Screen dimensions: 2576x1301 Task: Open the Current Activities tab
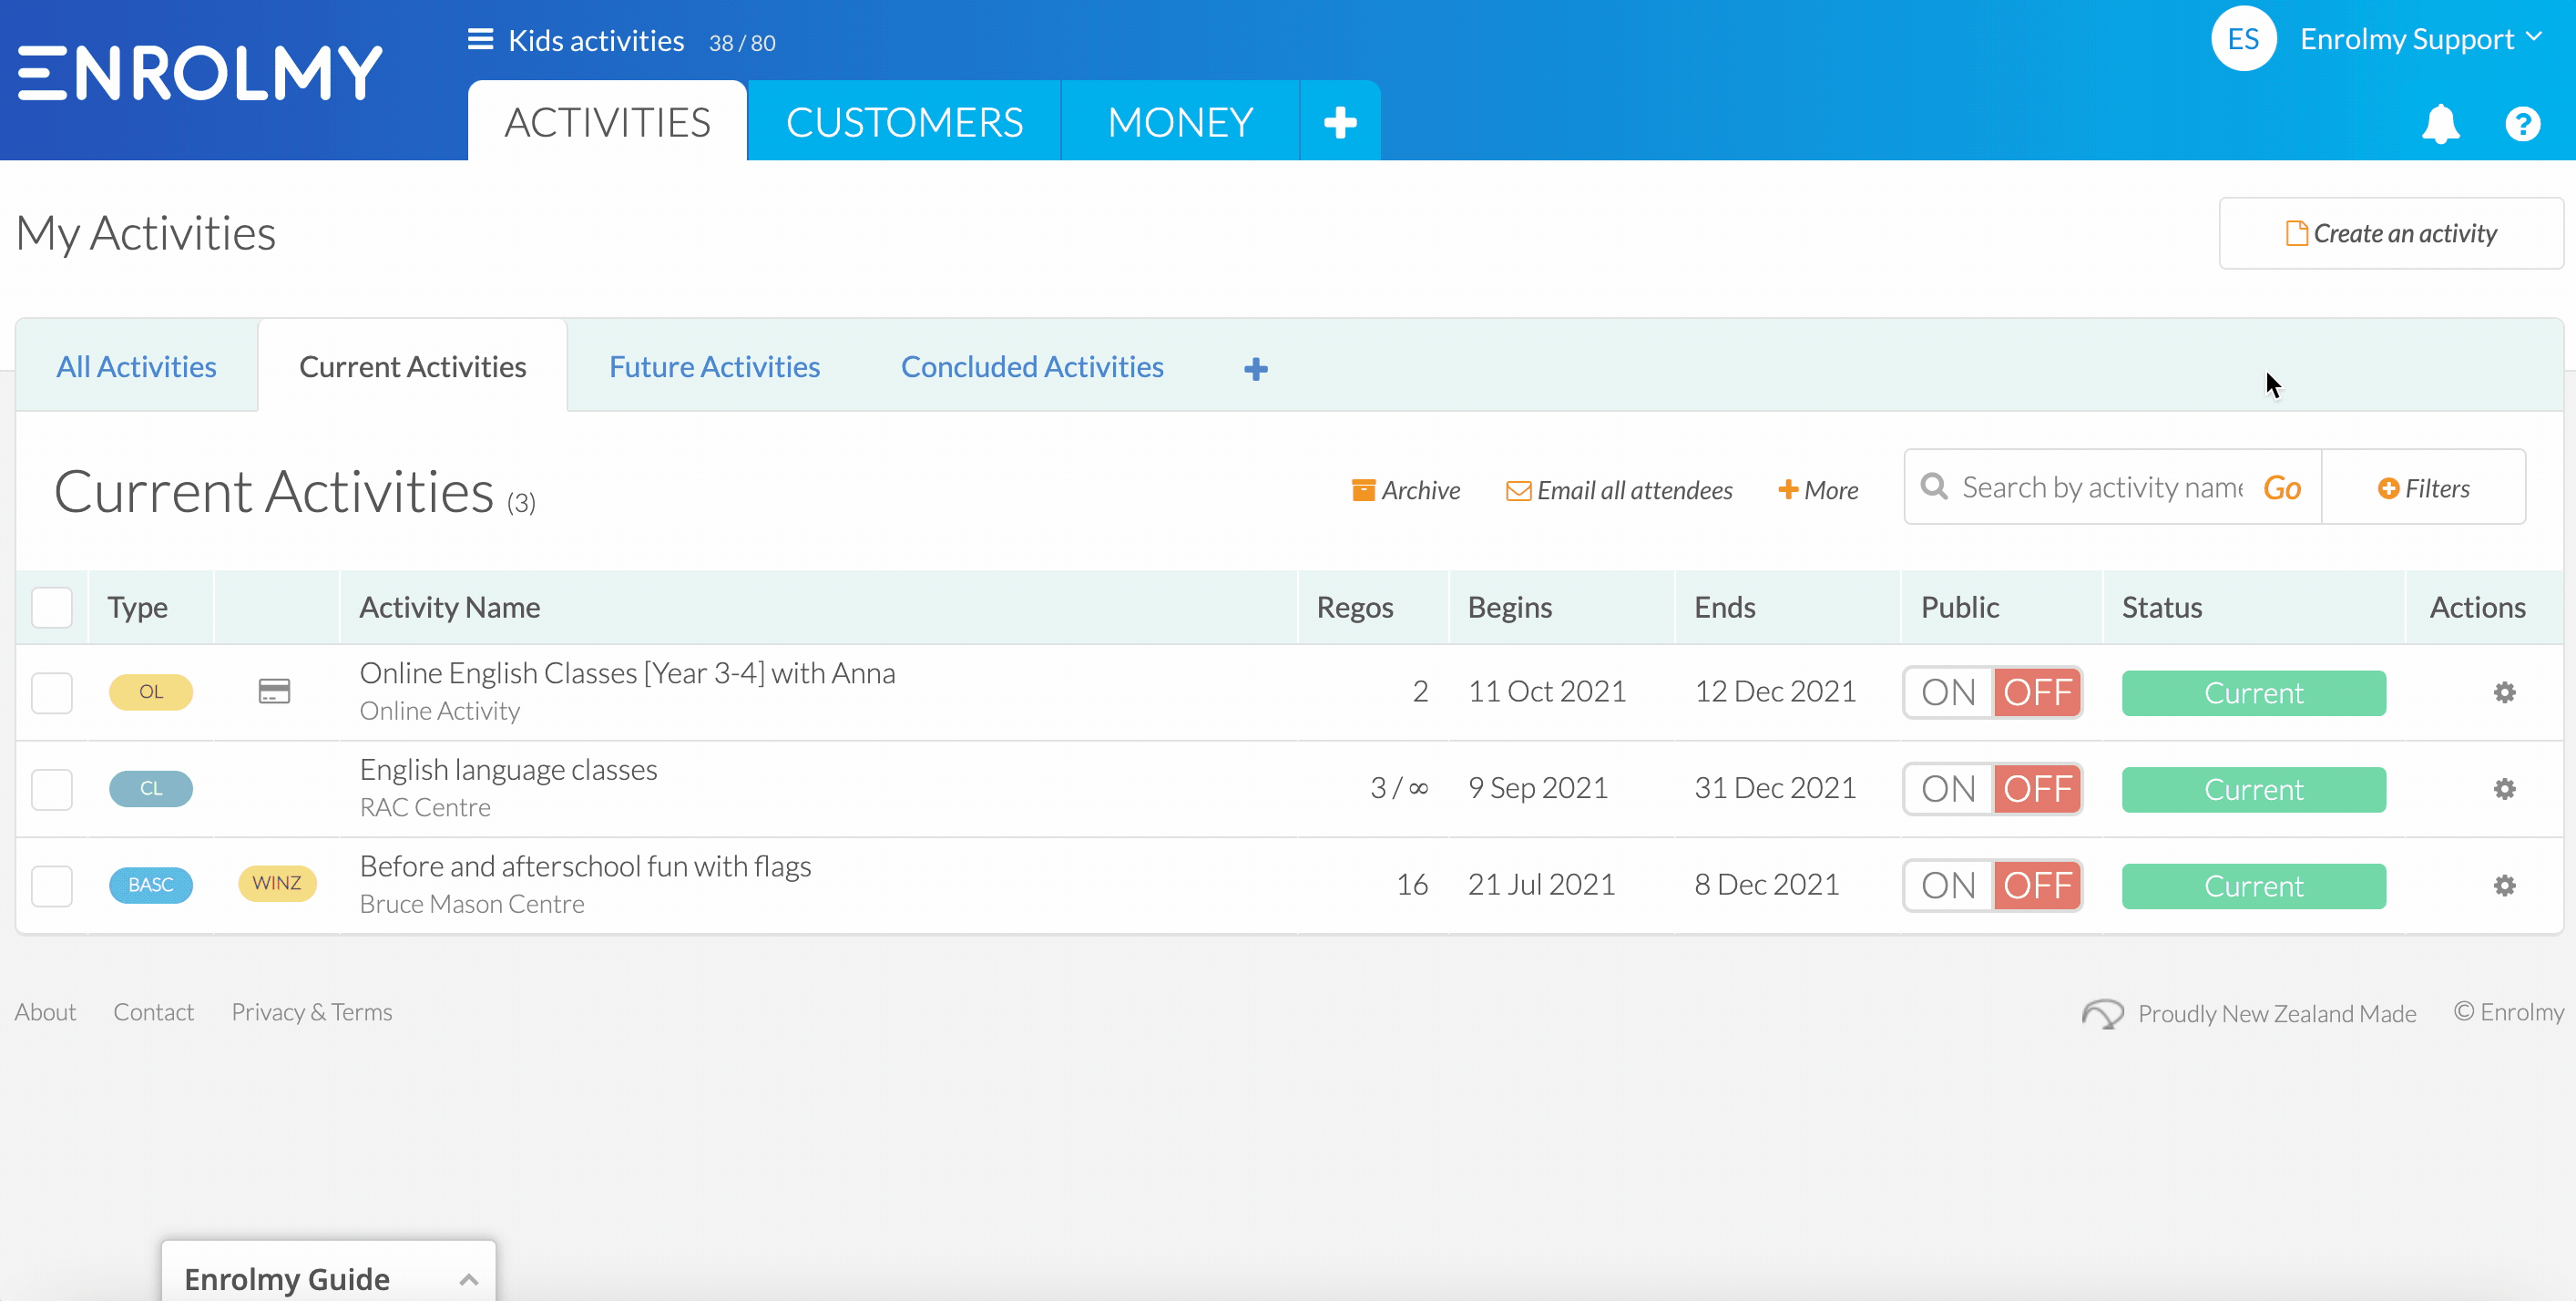click(x=412, y=366)
